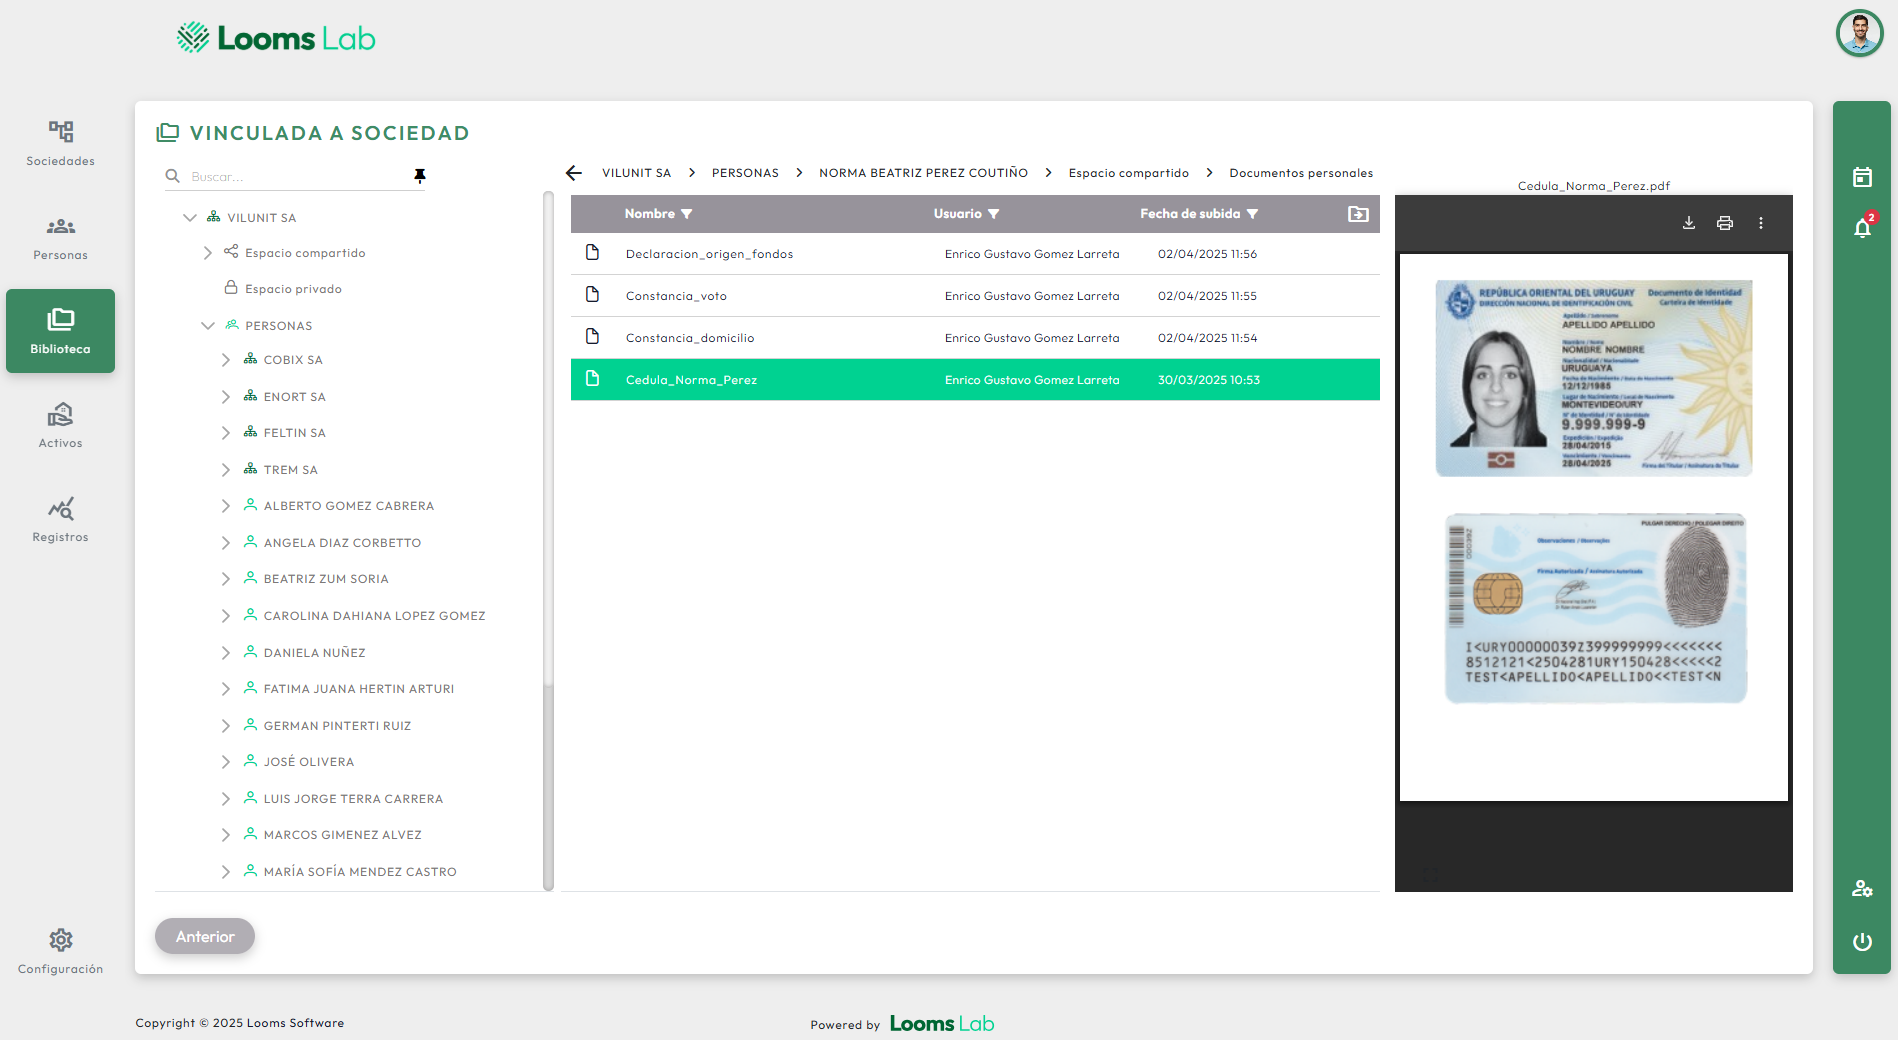This screenshot has height=1040, width=1898.
Task: Click PERSONAS breadcrumb link
Action: coord(744,173)
